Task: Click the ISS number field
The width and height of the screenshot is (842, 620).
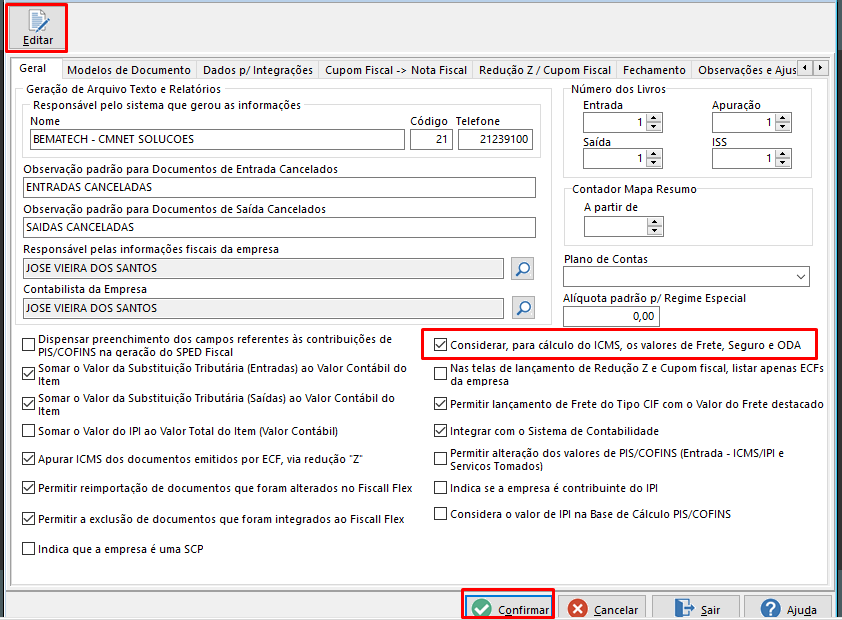Action: [744, 158]
